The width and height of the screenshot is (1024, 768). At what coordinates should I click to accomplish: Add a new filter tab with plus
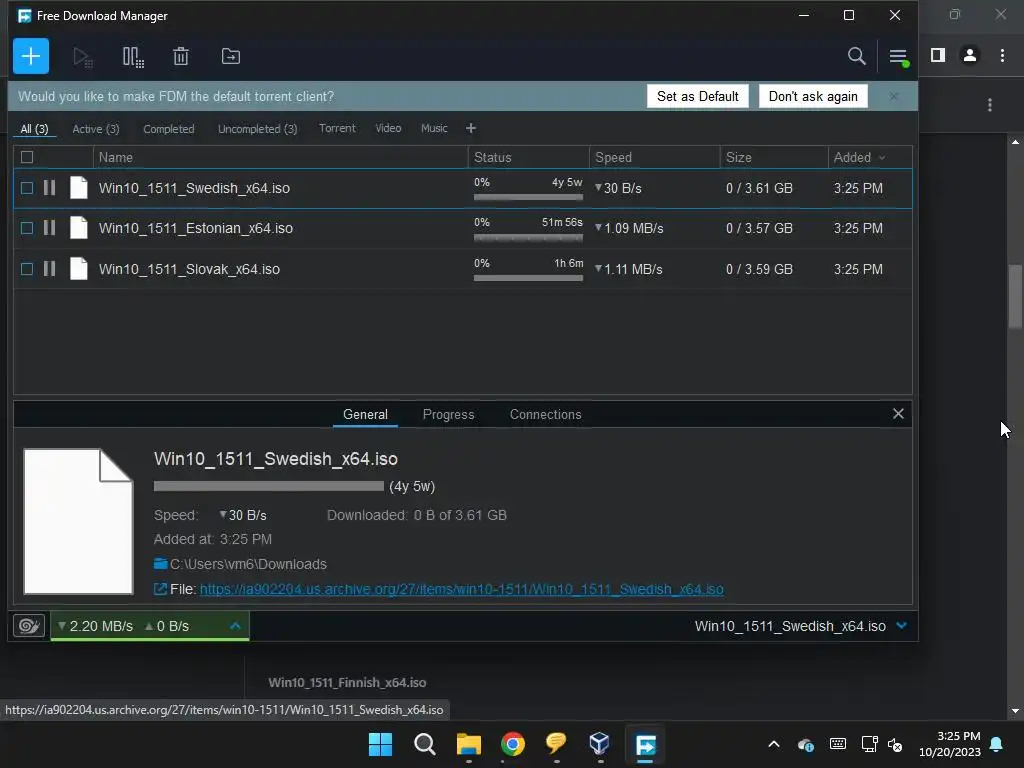pyautogui.click(x=471, y=129)
